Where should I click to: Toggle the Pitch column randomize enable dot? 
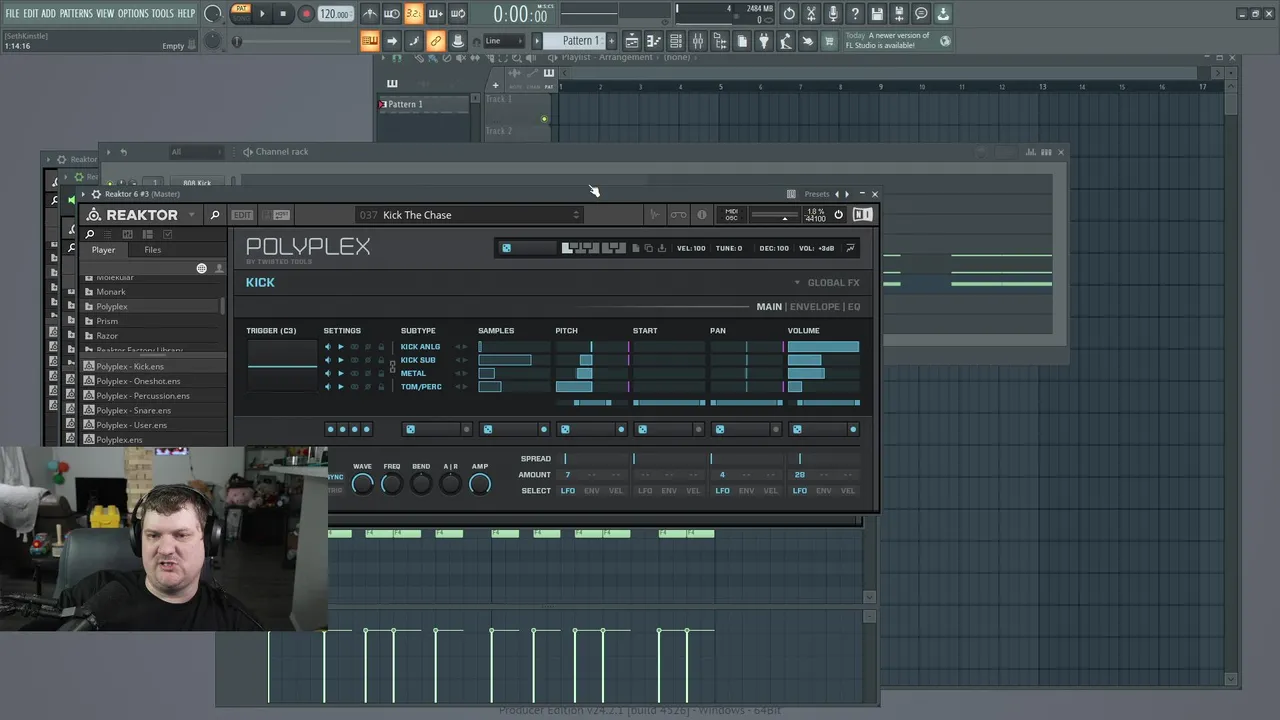[x=621, y=429]
